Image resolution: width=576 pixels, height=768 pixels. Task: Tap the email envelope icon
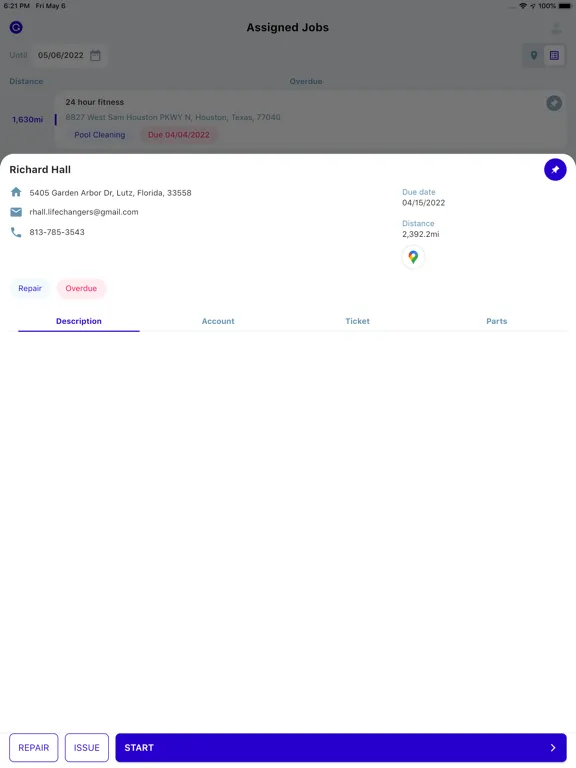coord(16,212)
